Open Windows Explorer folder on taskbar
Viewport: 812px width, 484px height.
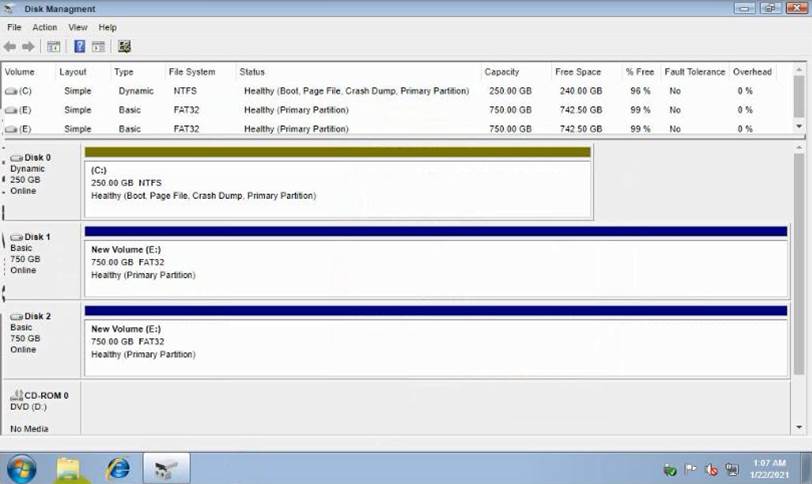68,467
